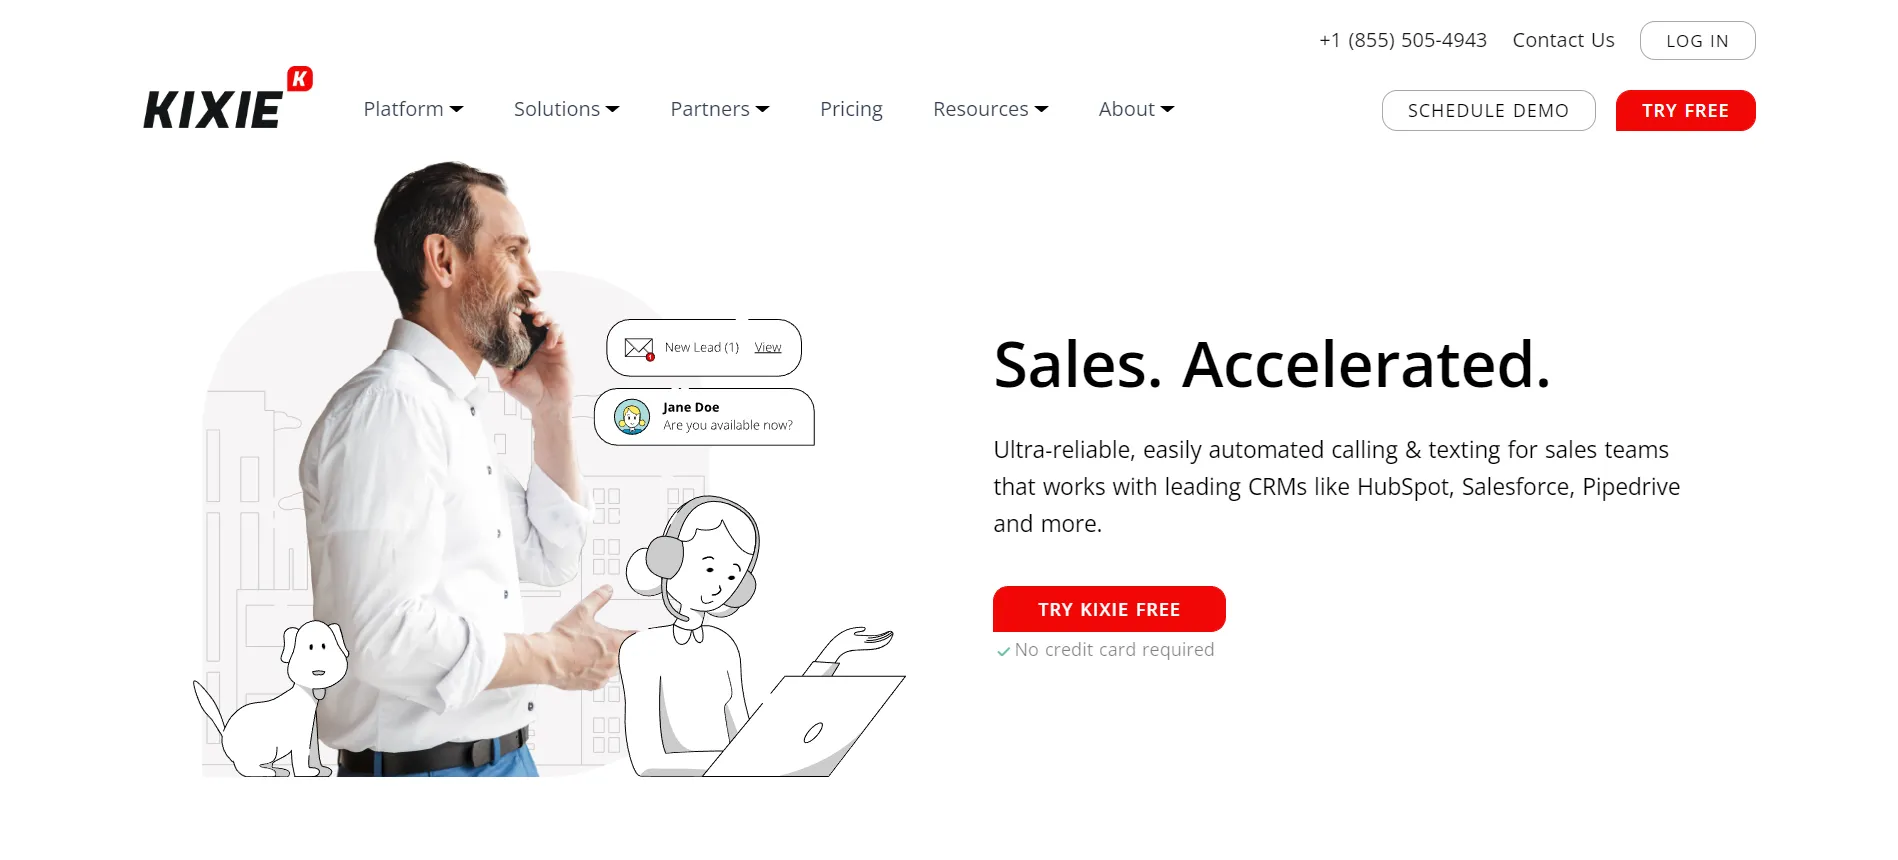Click View link in New Lead bubble
Image resolution: width=1898 pixels, height=860 pixels.
point(768,348)
